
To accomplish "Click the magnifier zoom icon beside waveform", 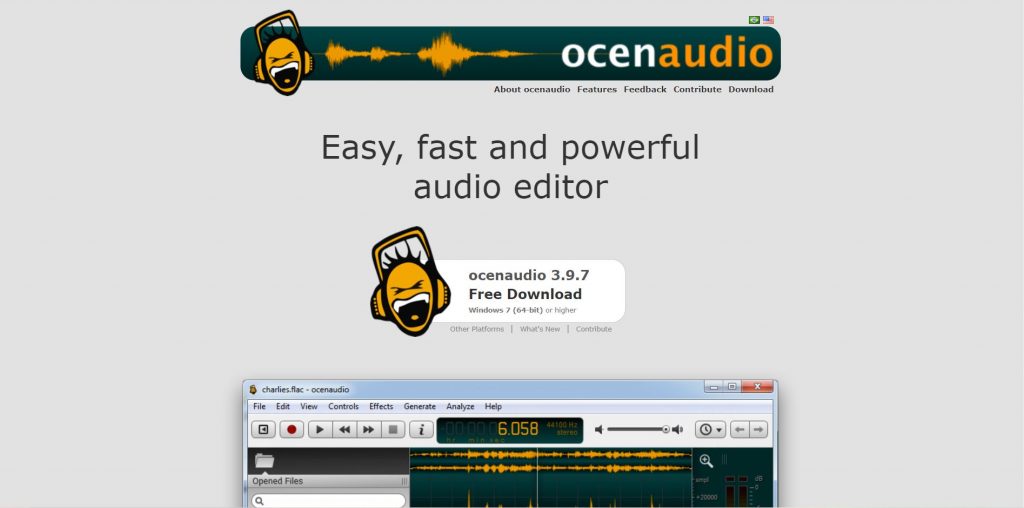I will click(x=706, y=461).
